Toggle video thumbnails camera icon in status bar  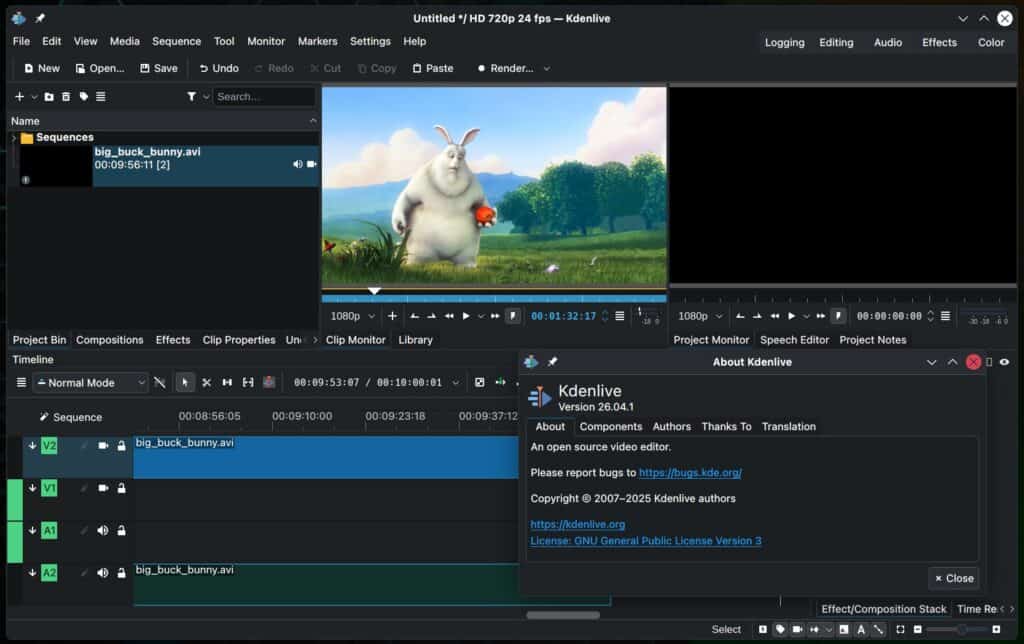(x=797, y=630)
